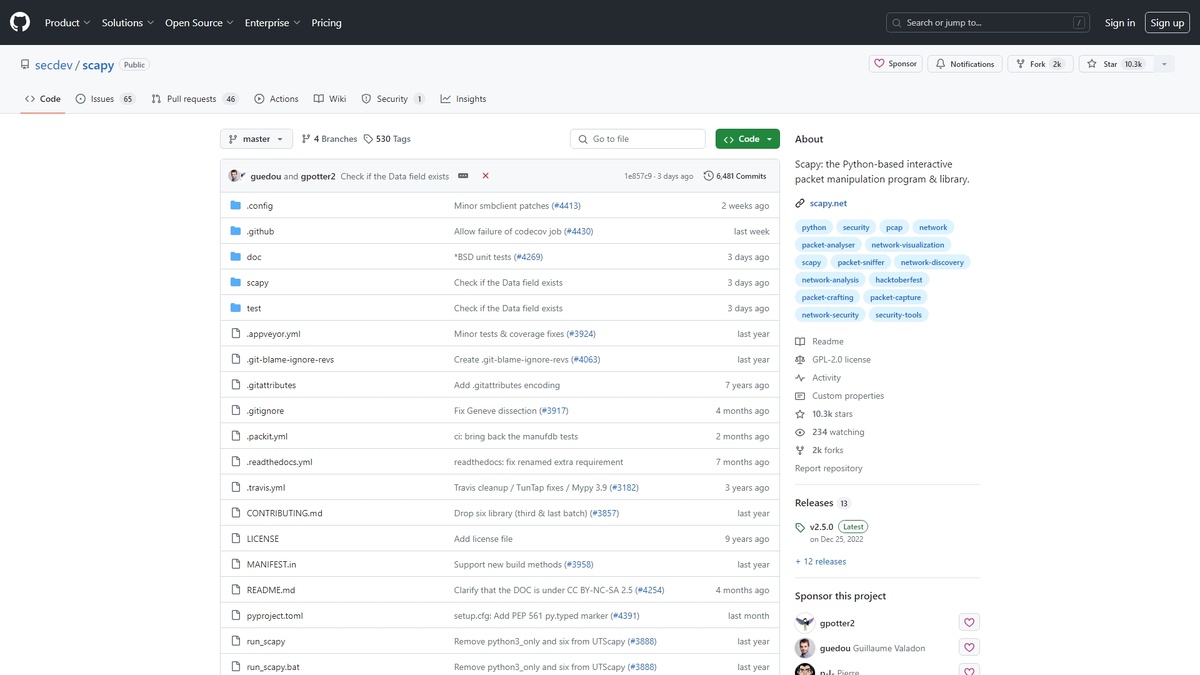Open the Star lists dropdown arrow
The image size is (1200, 675).
[1165, 64]
